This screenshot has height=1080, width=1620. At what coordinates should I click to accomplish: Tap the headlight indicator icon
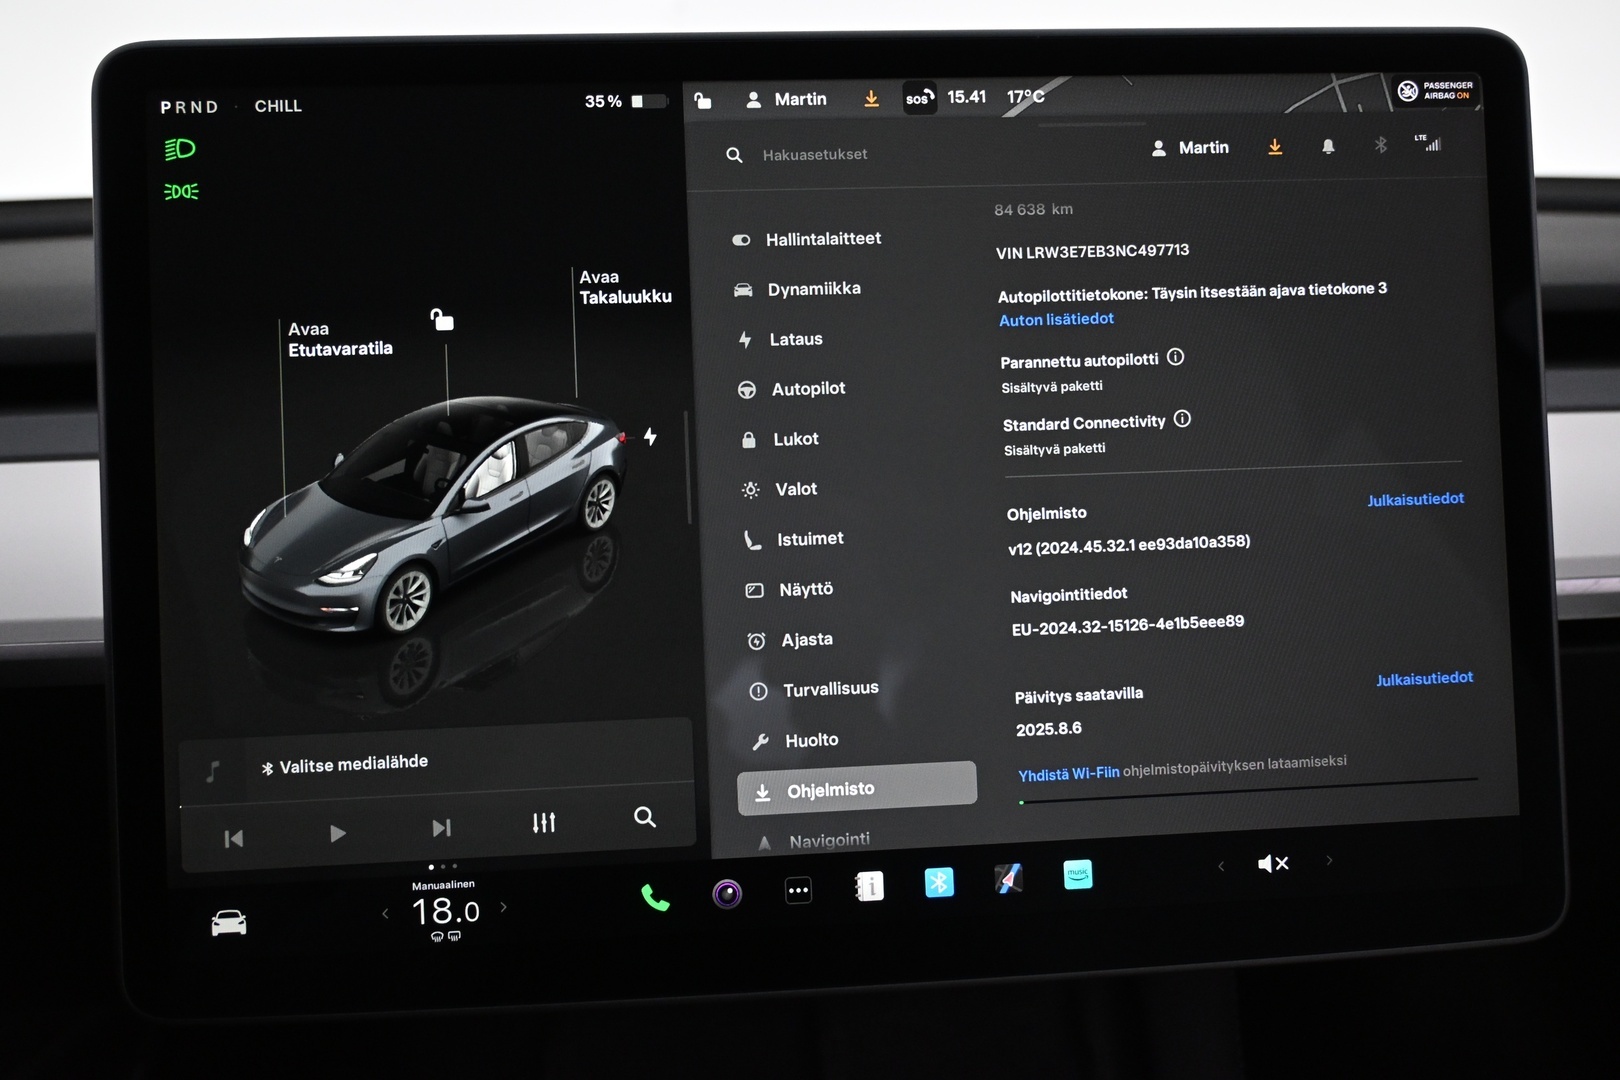pyautogui.click(x=180, y=149)
